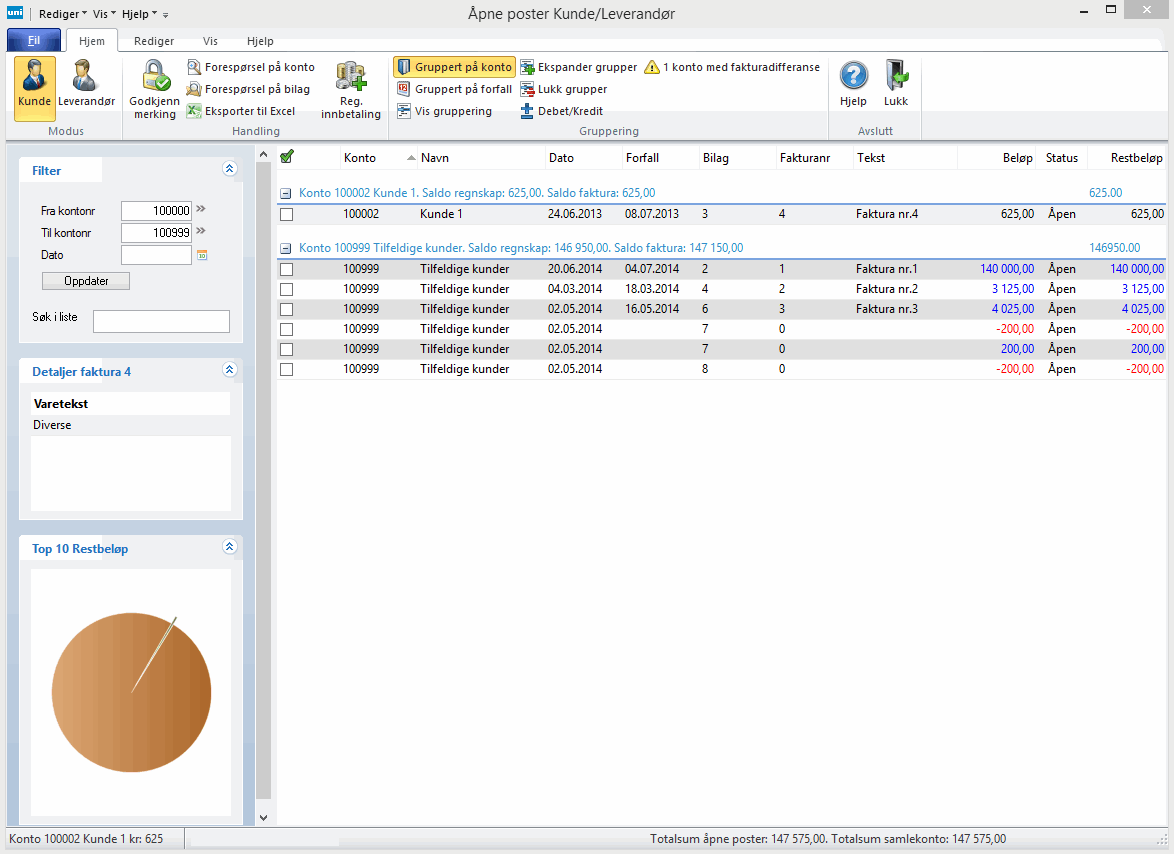The width and height of the screenshot is (1174, 854).
Task: Collapse Konto 100002 Kunde 1 group
Action: click(286, 193)
